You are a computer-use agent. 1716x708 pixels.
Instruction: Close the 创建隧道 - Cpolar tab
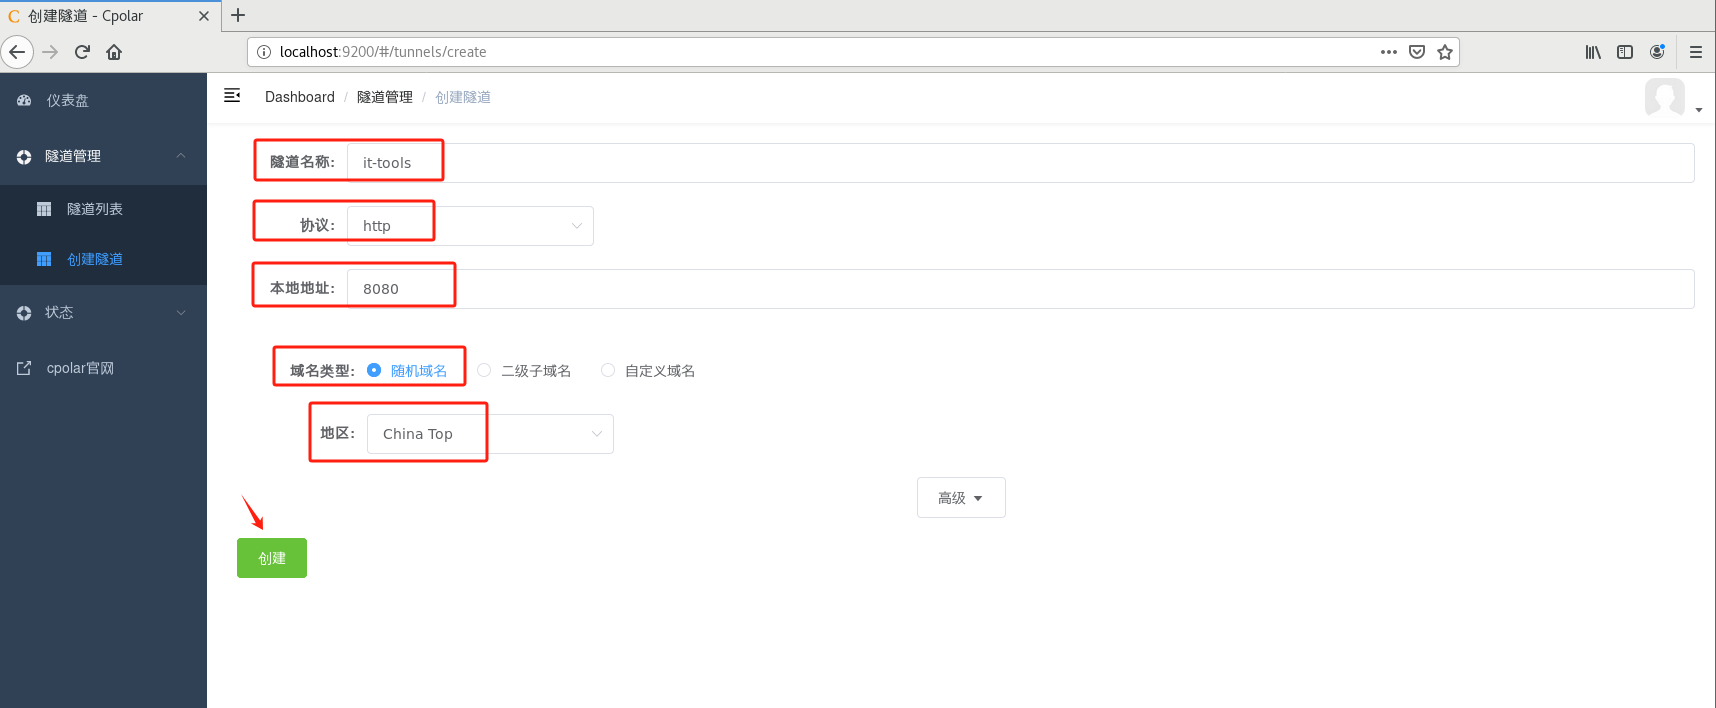pyautogui.click(x=203, y=16)
